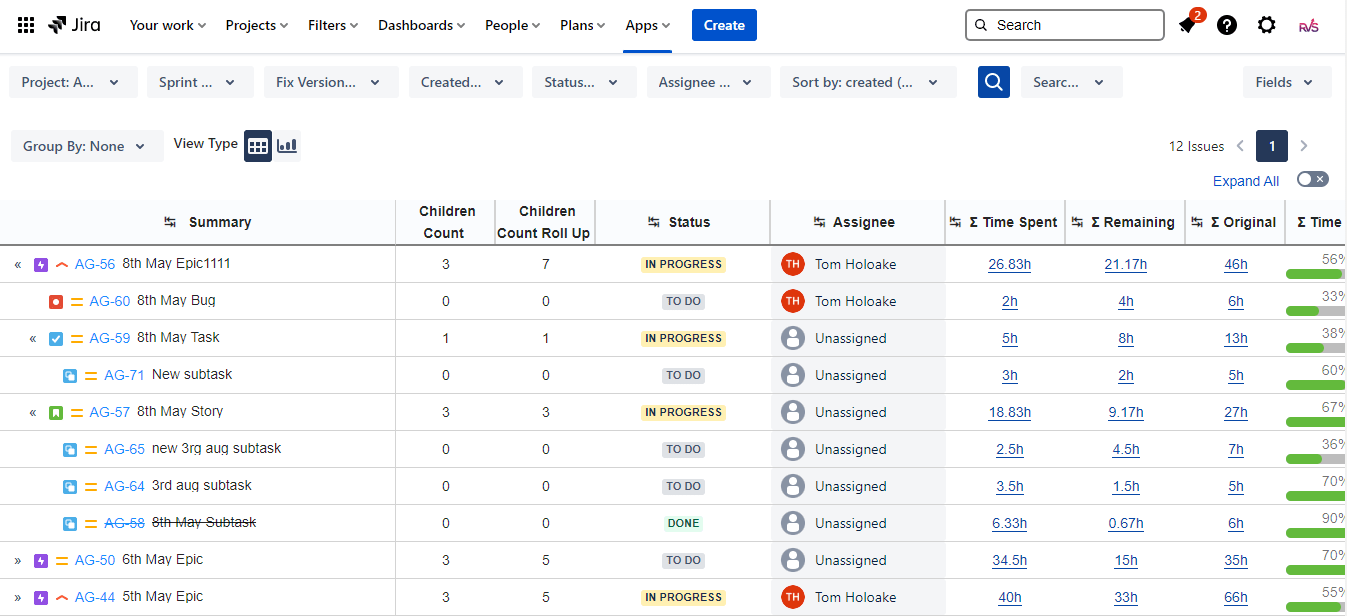Select the table view type icon
1347x616 pixels.
[x=257, y=145]
